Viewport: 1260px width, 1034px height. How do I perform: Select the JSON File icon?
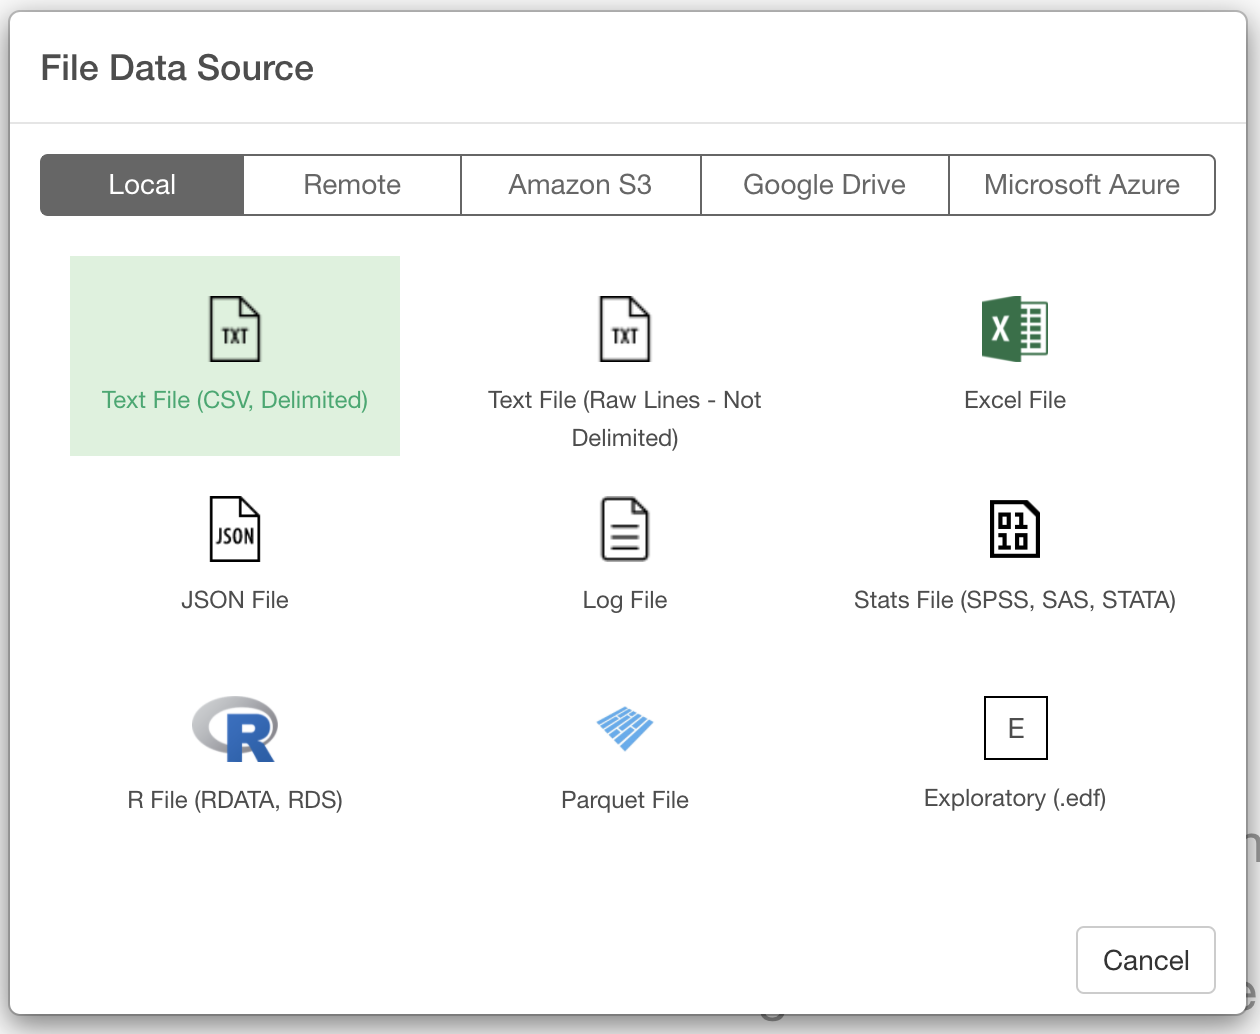(x=234, y=529)
